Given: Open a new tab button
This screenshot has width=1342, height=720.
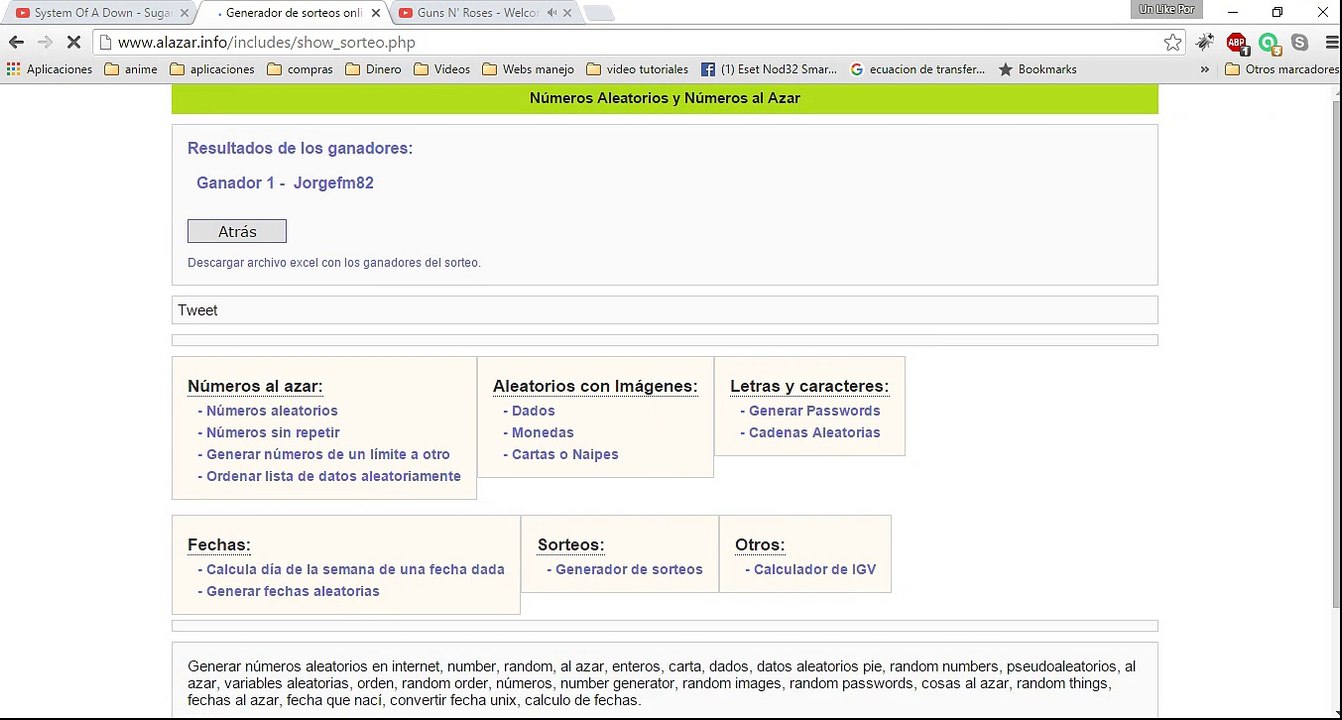Looking at the screenshot, I should 598,13.
